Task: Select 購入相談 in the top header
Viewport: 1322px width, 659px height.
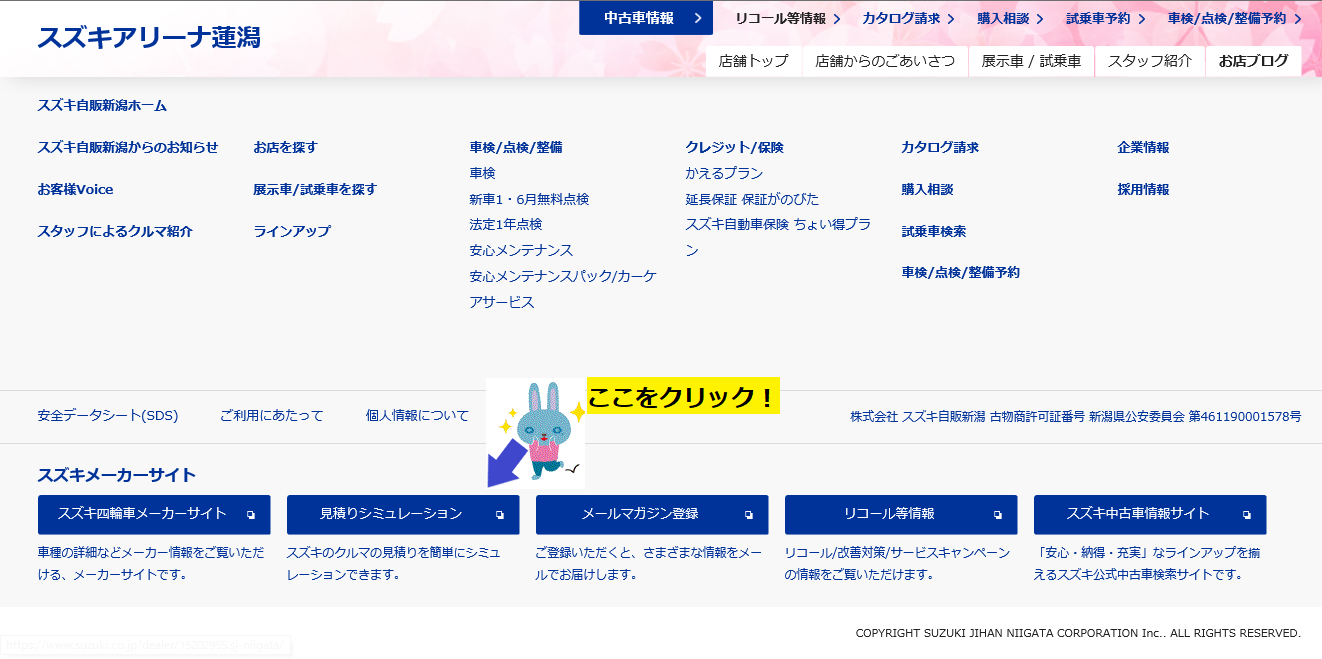Action: coord(1011,18)
